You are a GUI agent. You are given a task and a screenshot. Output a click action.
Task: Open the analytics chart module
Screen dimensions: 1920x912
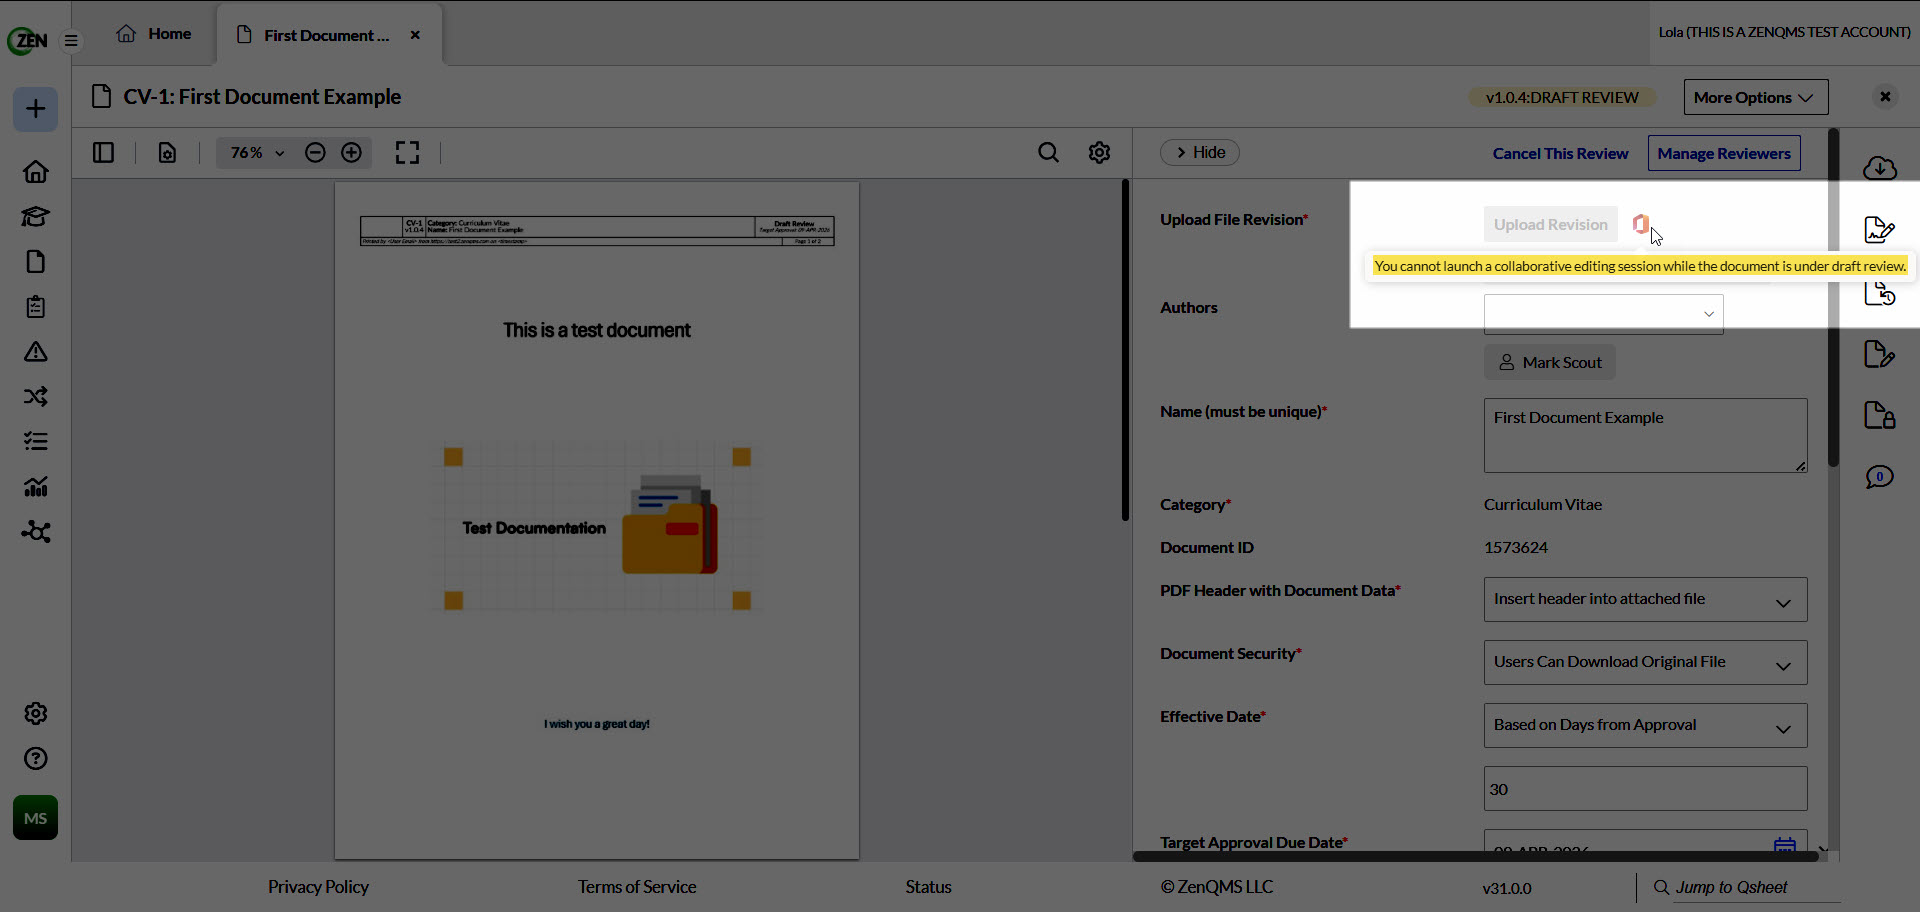[36, 487]
